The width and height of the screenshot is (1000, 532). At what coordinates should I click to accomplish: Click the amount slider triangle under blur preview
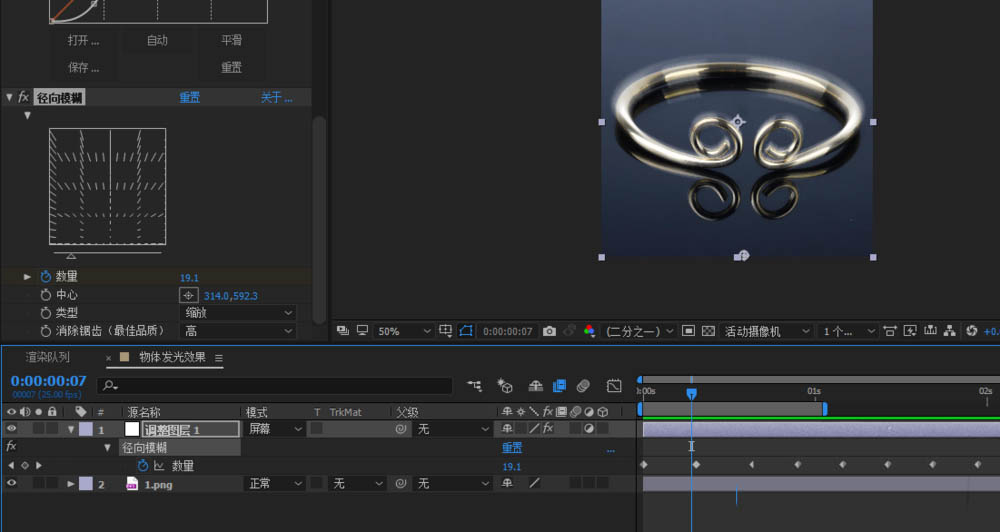pyautogui.click(x=71, y=256)
